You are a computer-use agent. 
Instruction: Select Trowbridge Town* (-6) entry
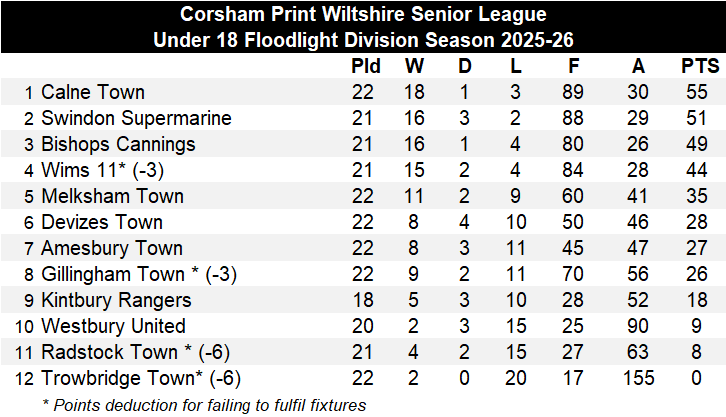141,378
